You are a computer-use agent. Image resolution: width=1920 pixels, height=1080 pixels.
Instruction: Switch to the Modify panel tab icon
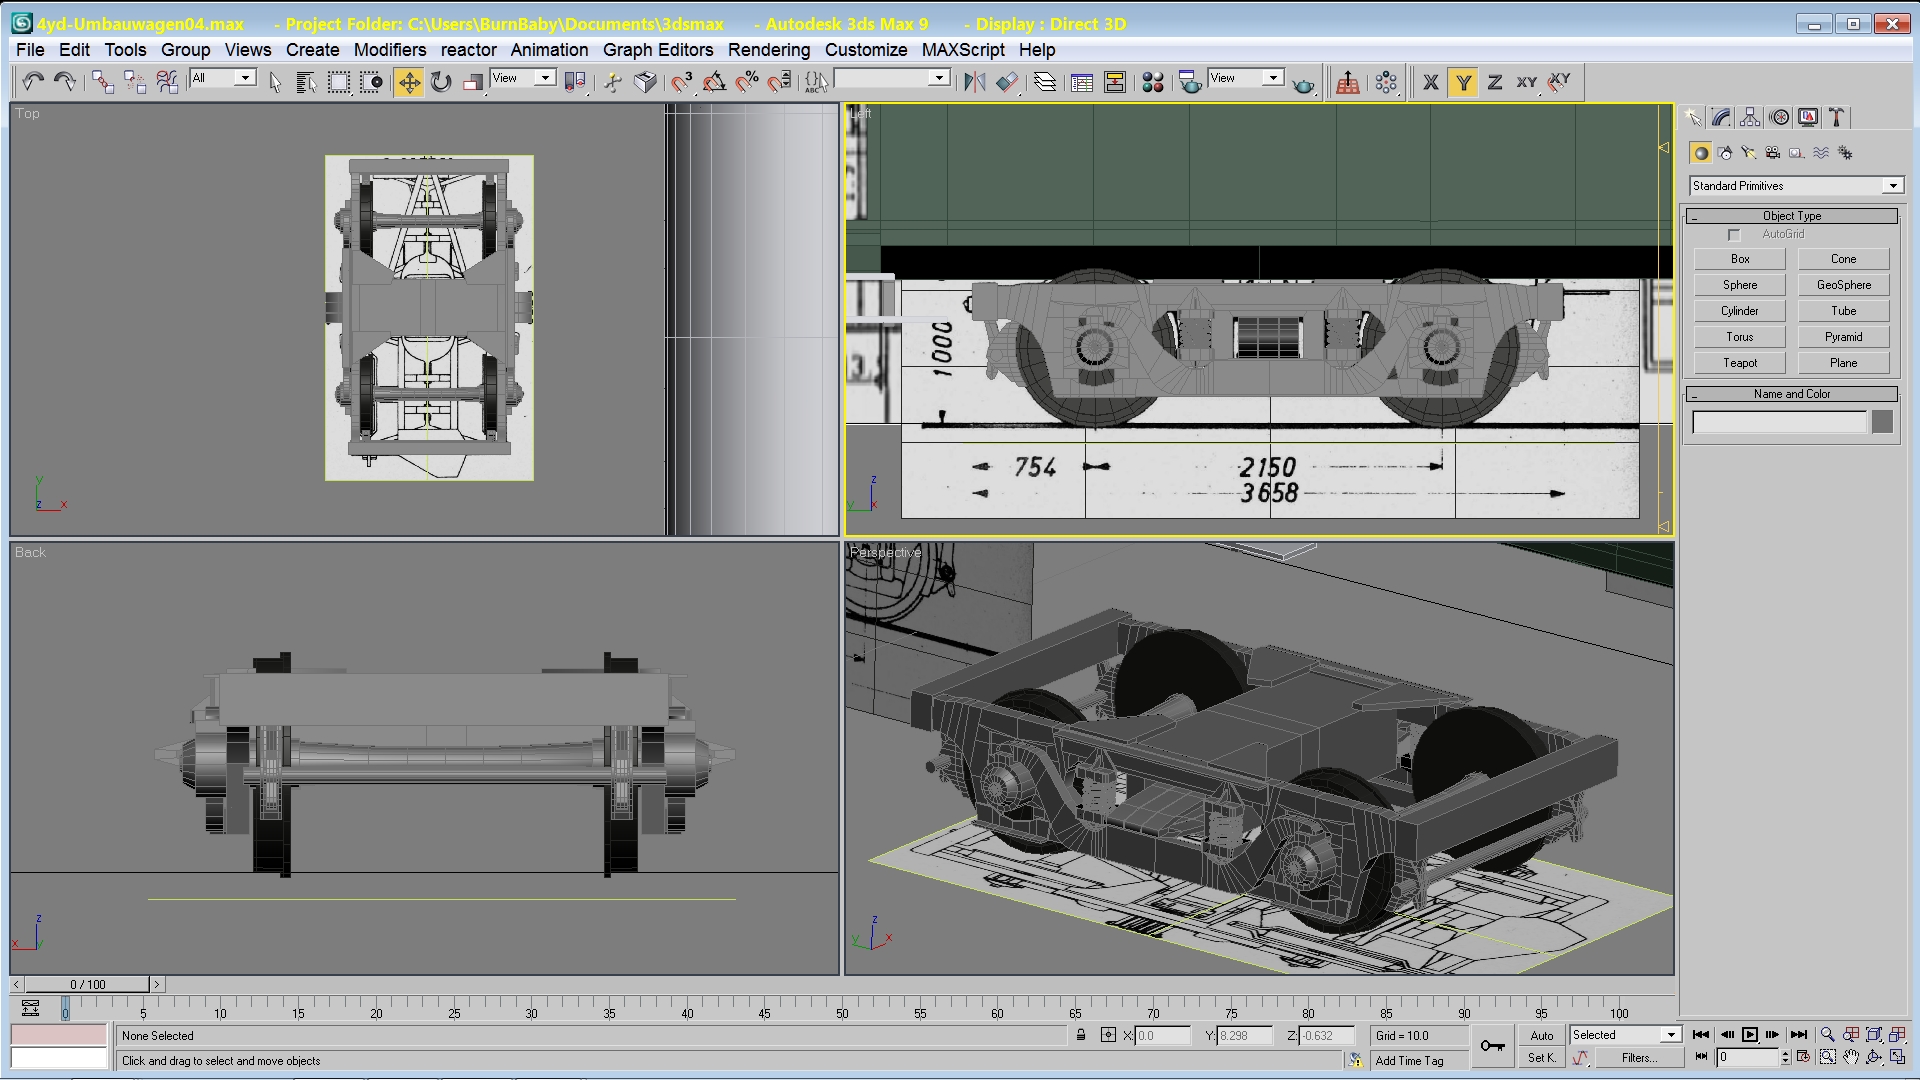click(1720, 118)
